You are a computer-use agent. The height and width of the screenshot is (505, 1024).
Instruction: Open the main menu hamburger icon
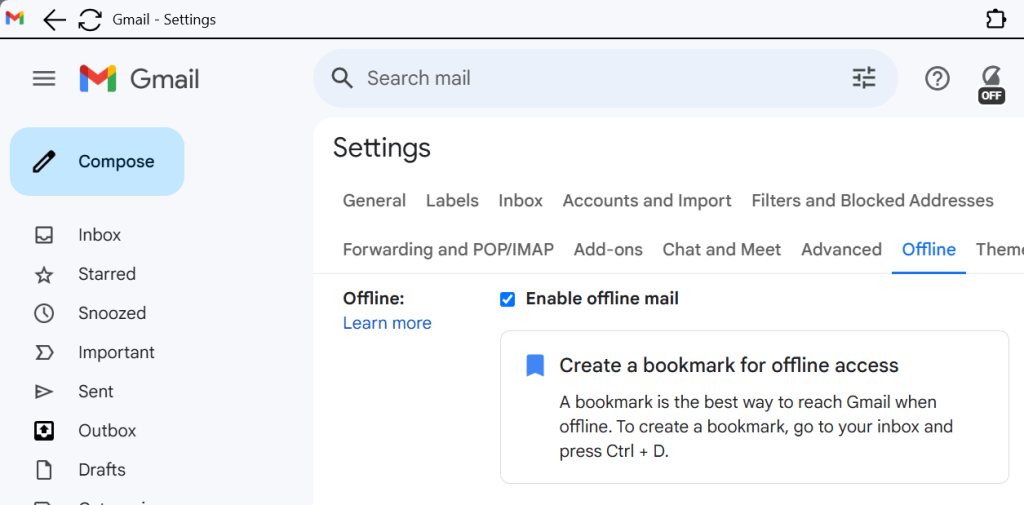pyautogui.click(x=44, y=79)
